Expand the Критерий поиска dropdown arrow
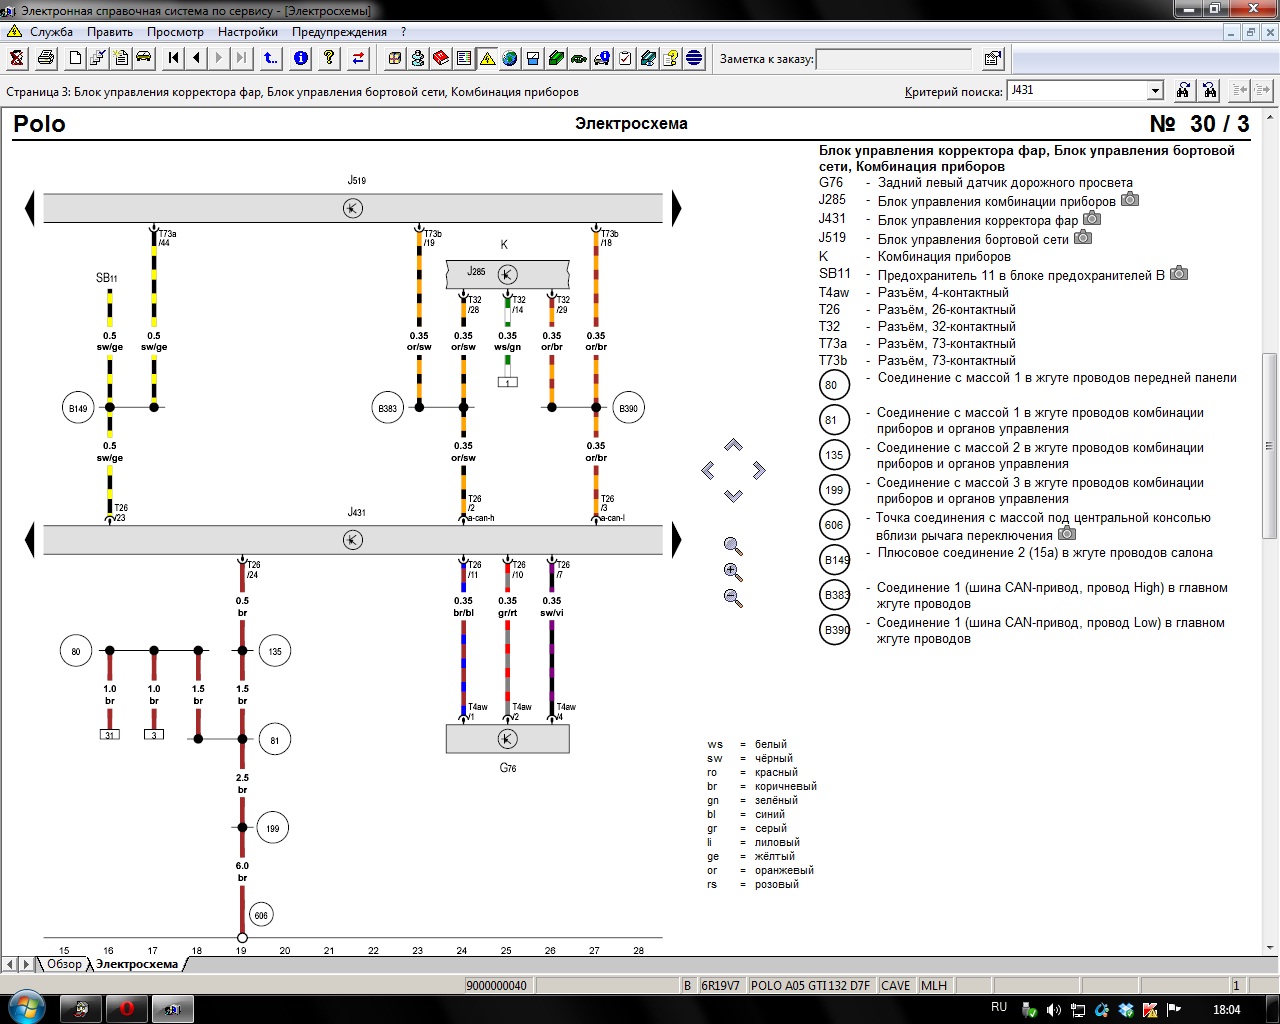 click(x=1155, y=91)
